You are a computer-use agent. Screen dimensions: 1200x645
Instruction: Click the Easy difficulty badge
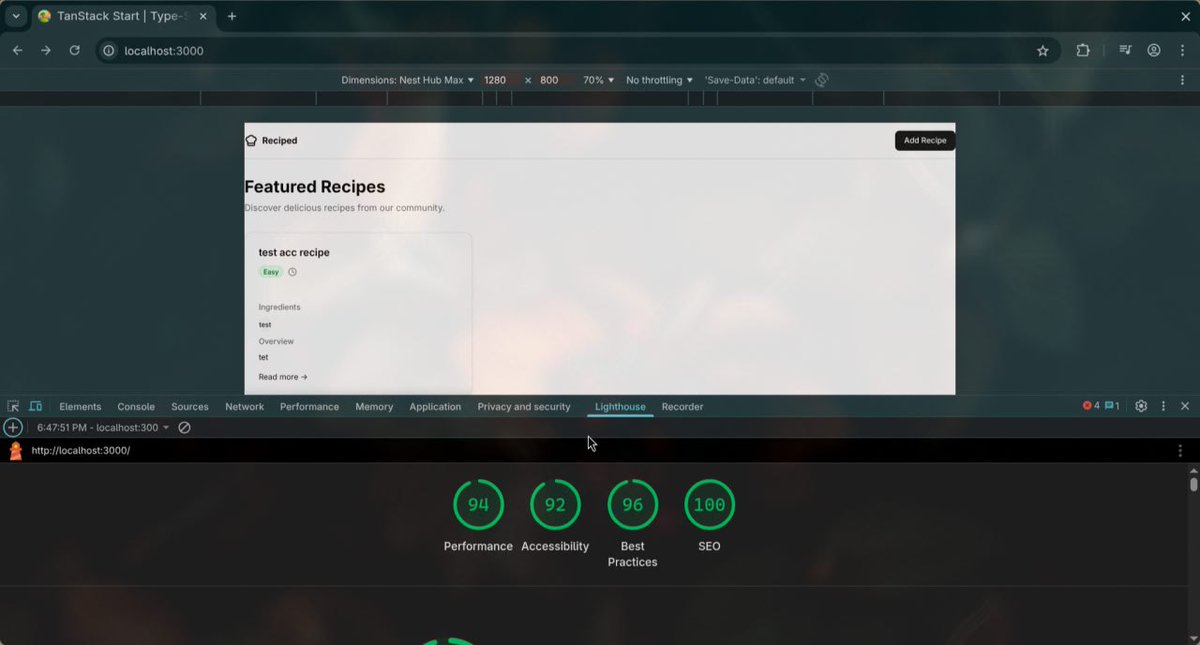(270, 272)
